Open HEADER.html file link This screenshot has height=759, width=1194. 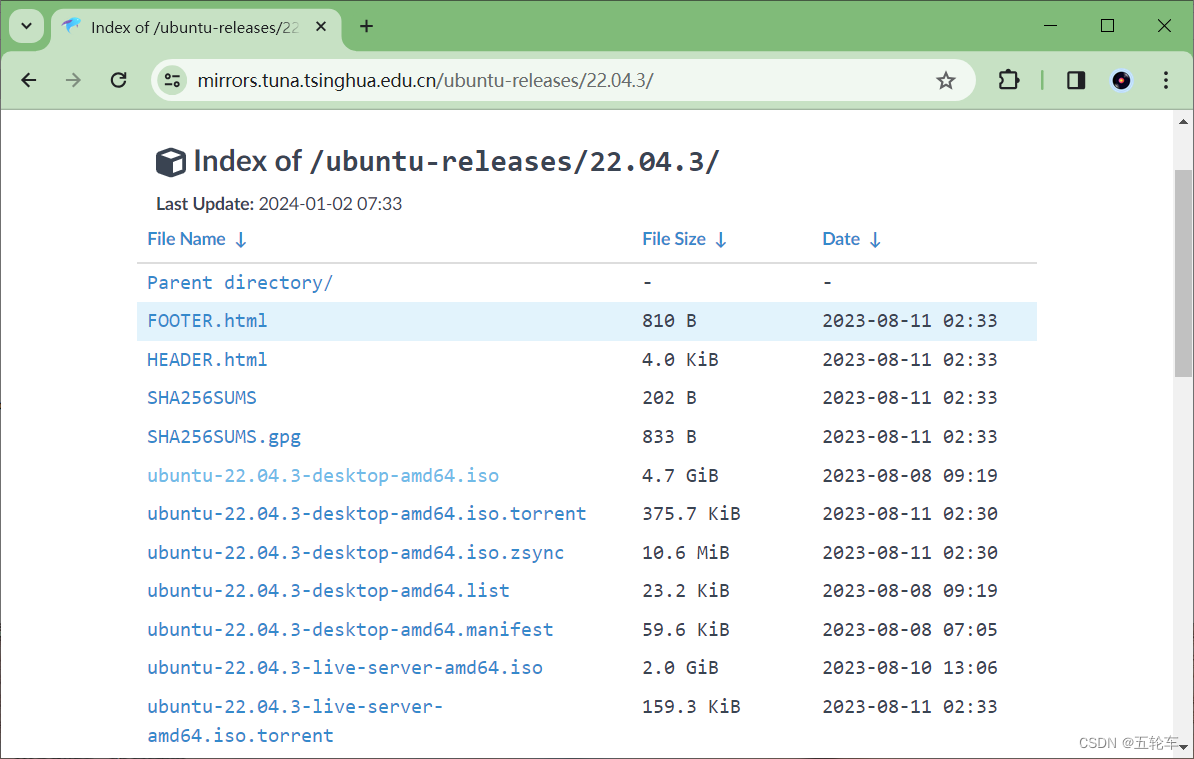[x=207, y=359]
